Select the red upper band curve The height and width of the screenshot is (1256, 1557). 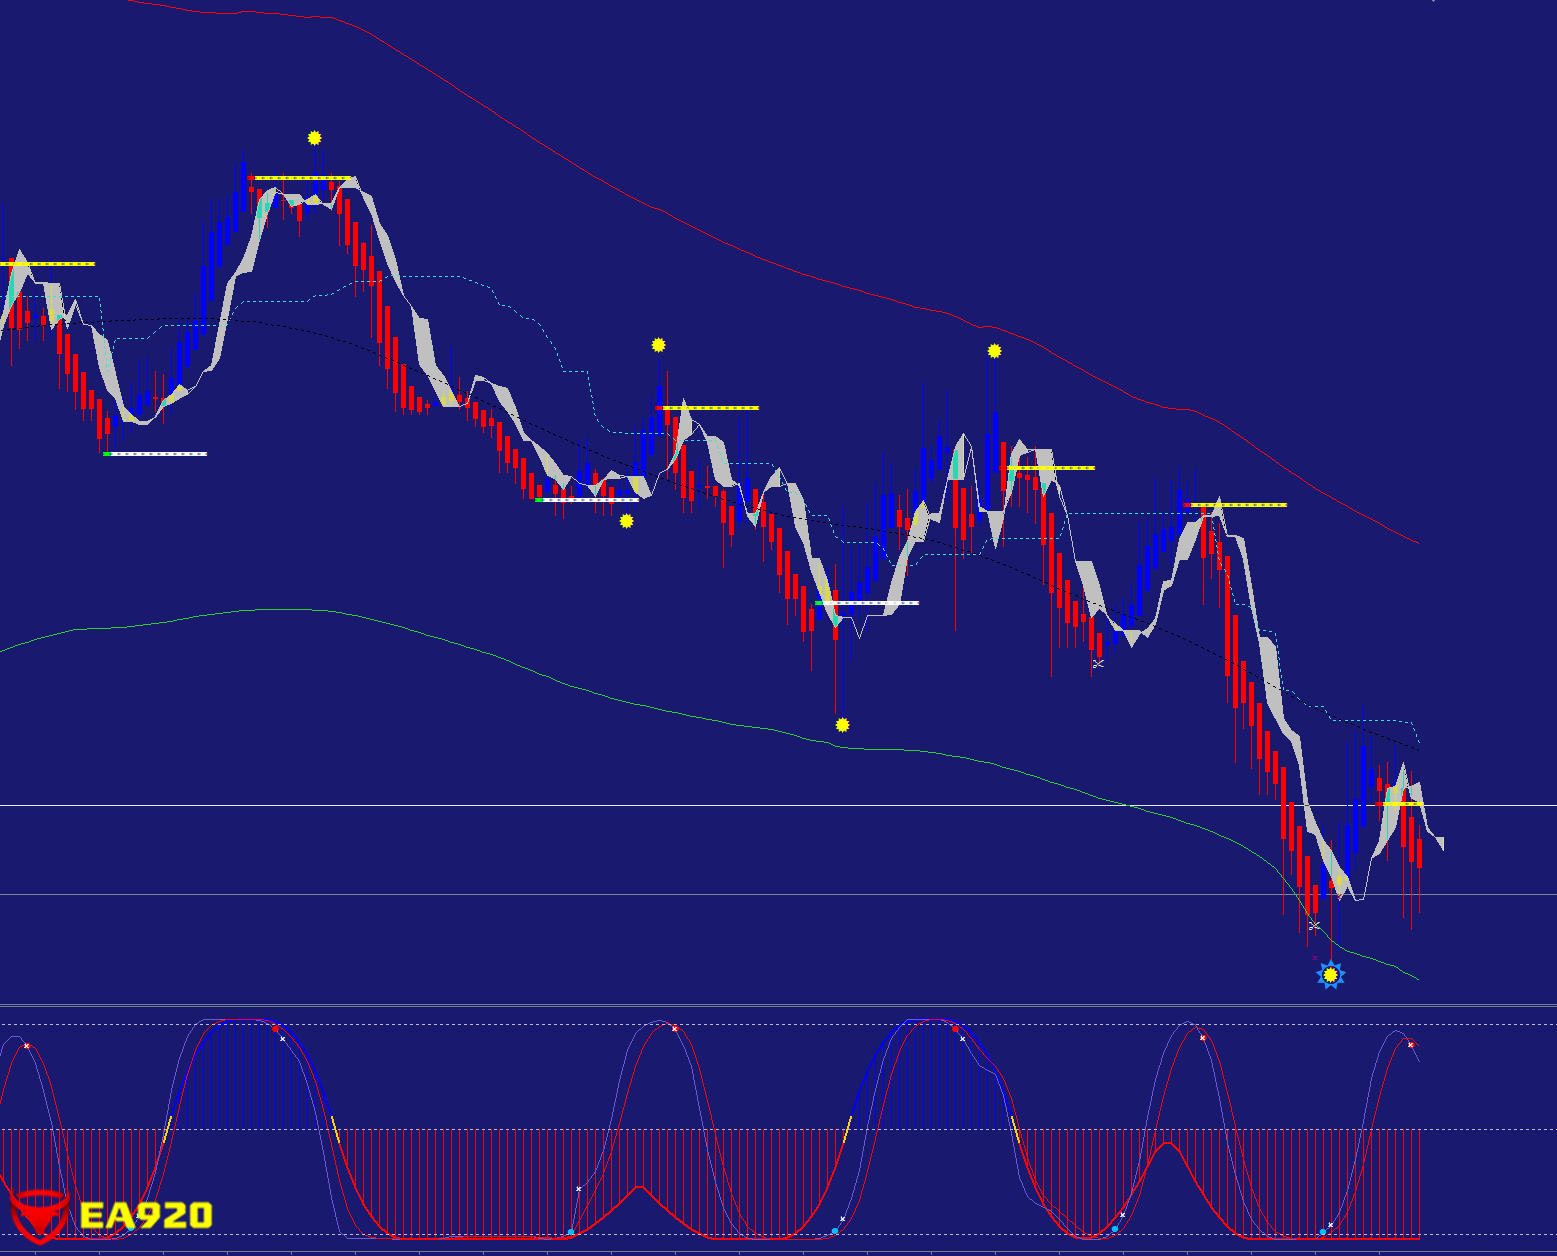[800, 270]
